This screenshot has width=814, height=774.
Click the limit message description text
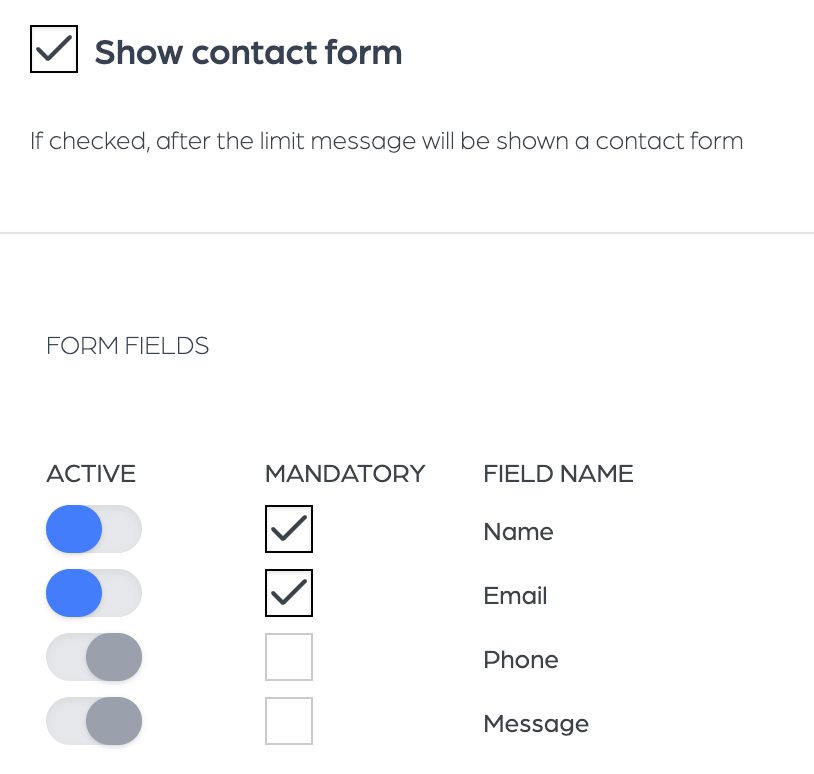[x=387, y=141]
